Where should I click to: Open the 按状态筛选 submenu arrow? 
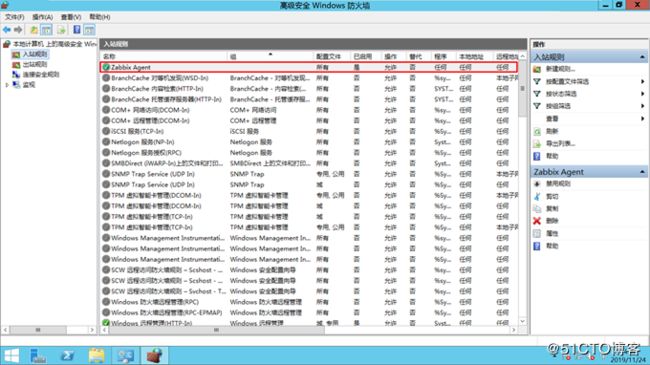(x=643, y=94)
